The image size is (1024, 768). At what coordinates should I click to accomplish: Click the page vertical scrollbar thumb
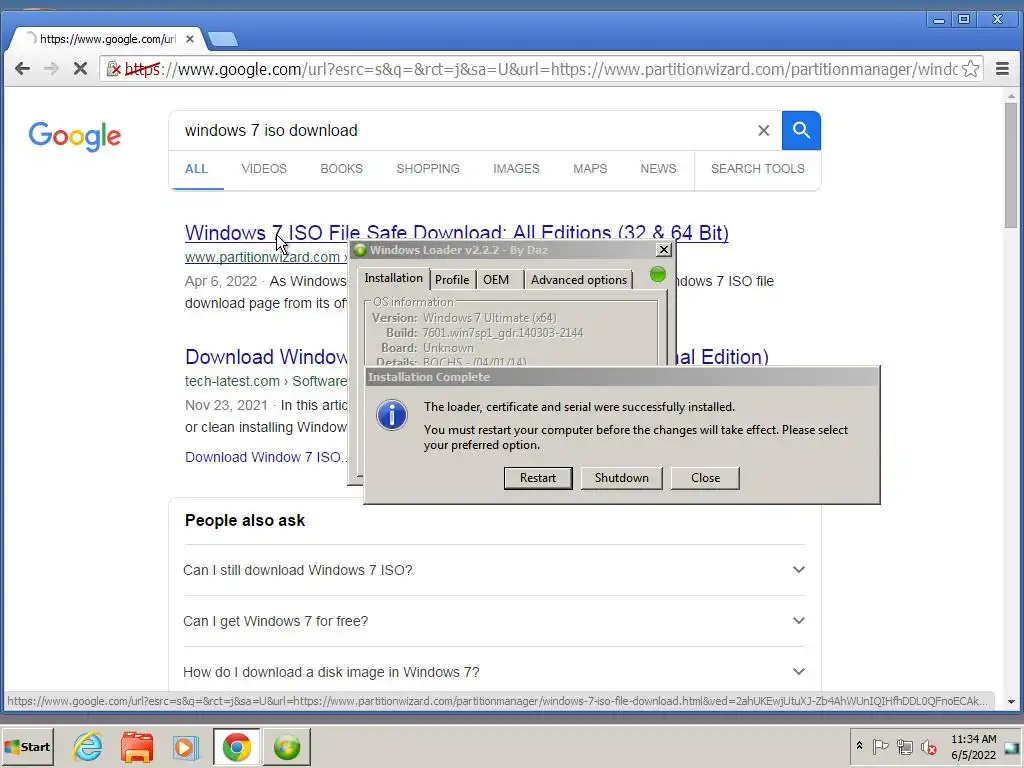click(1011, 165)
